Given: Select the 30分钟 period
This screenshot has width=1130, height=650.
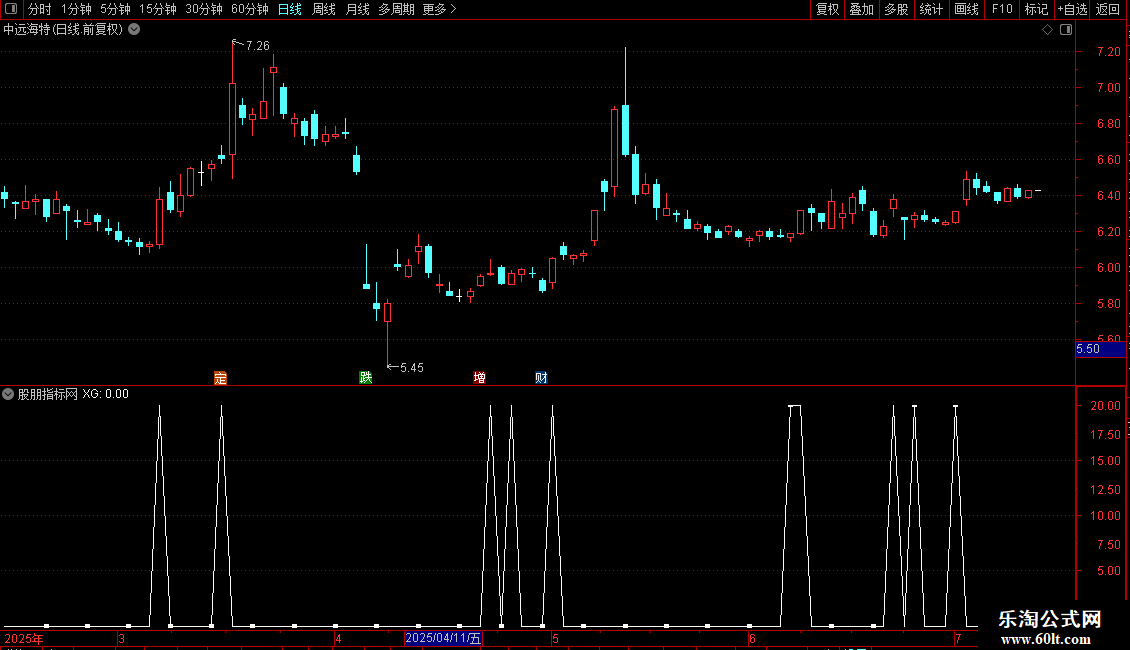Looking at the screenshot, I should coord(204,9).
